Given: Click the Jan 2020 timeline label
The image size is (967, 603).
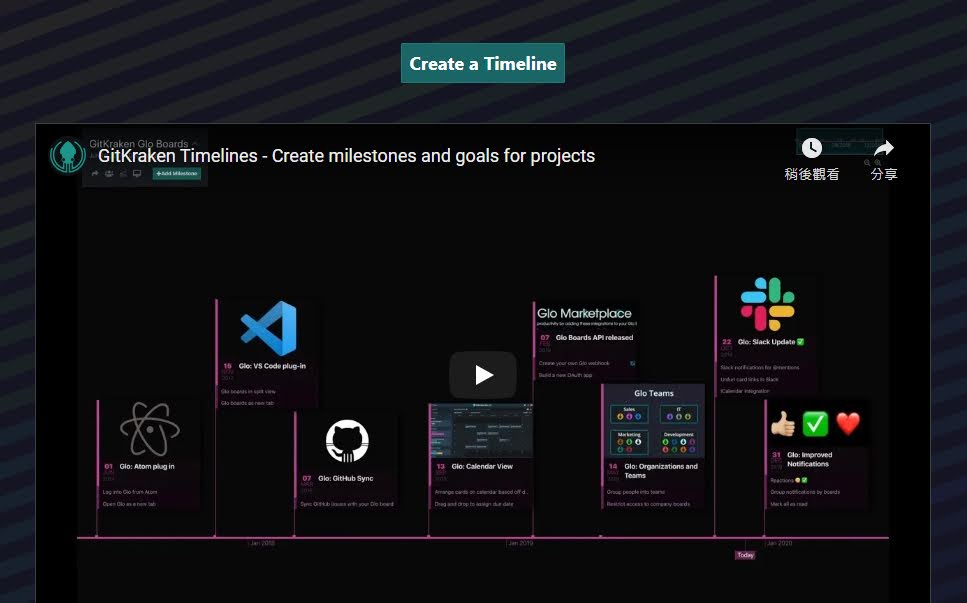Looking at the screenshot, I should pos(779,543).
